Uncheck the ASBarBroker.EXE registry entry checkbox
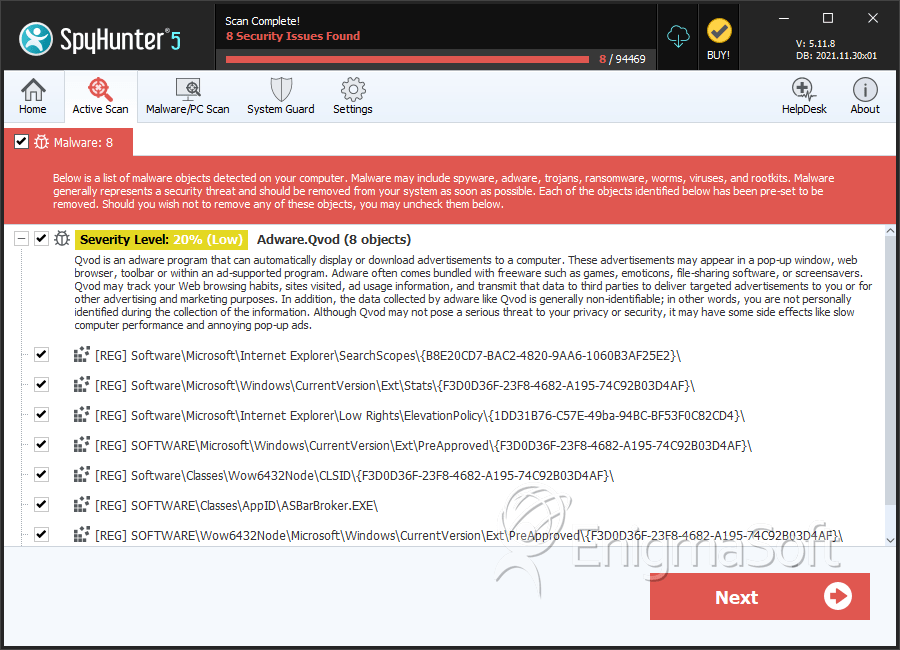Image resolution: width=900 pixels, height=650 pixels. coord(41,505)
